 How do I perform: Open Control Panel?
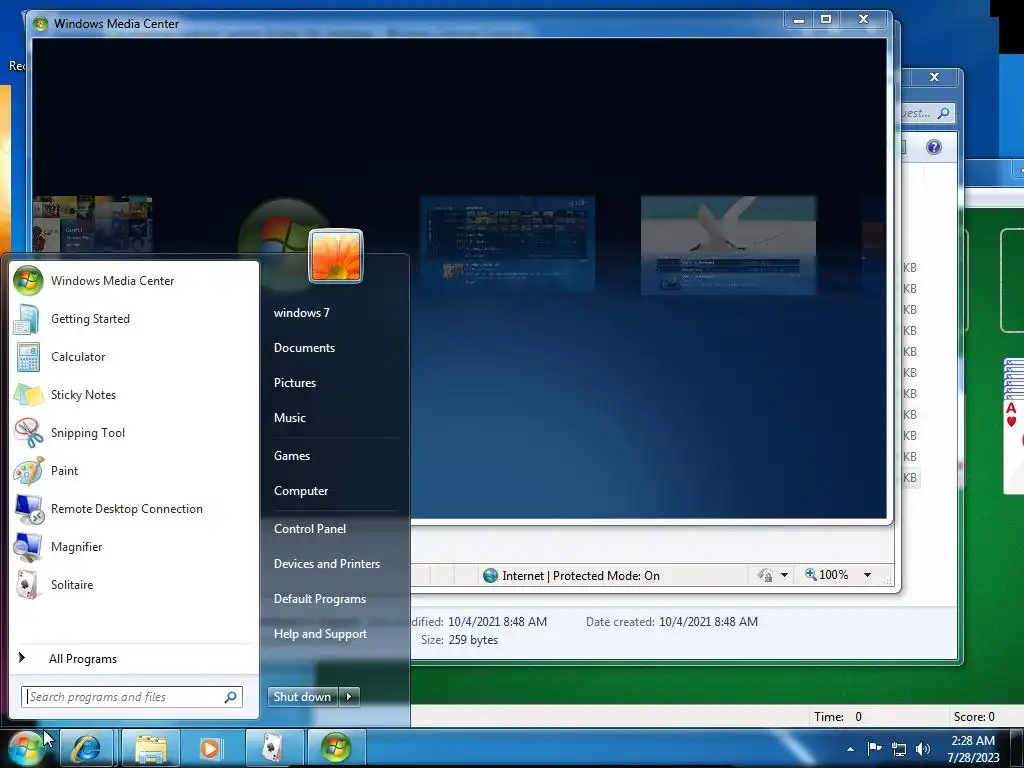click(310, 529)
